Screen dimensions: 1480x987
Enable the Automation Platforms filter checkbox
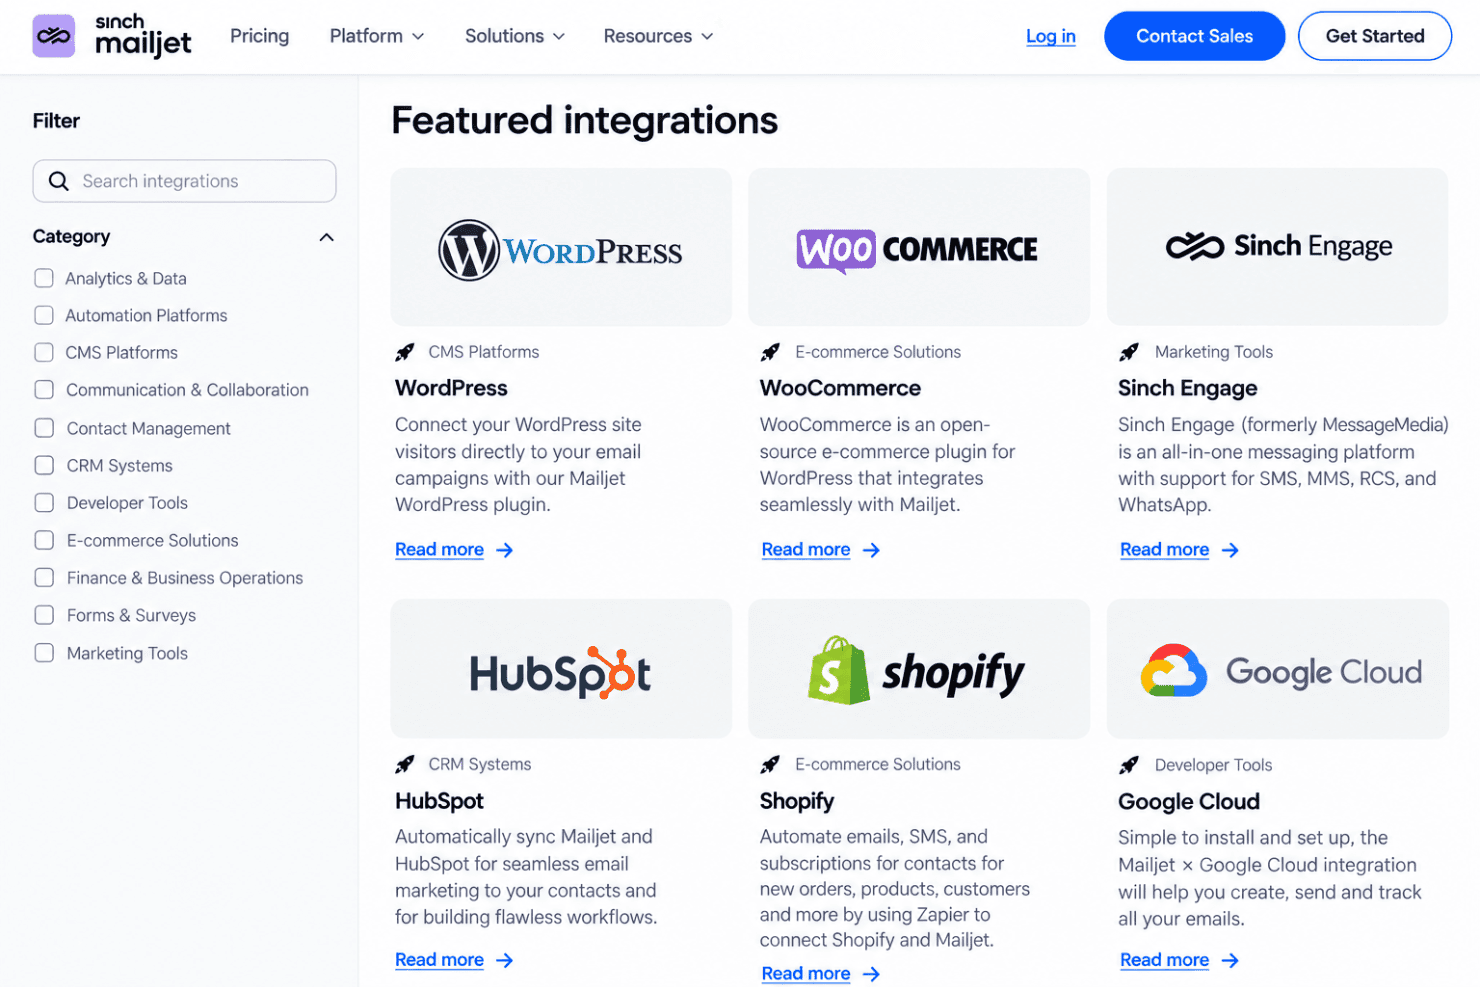[44, 315]
